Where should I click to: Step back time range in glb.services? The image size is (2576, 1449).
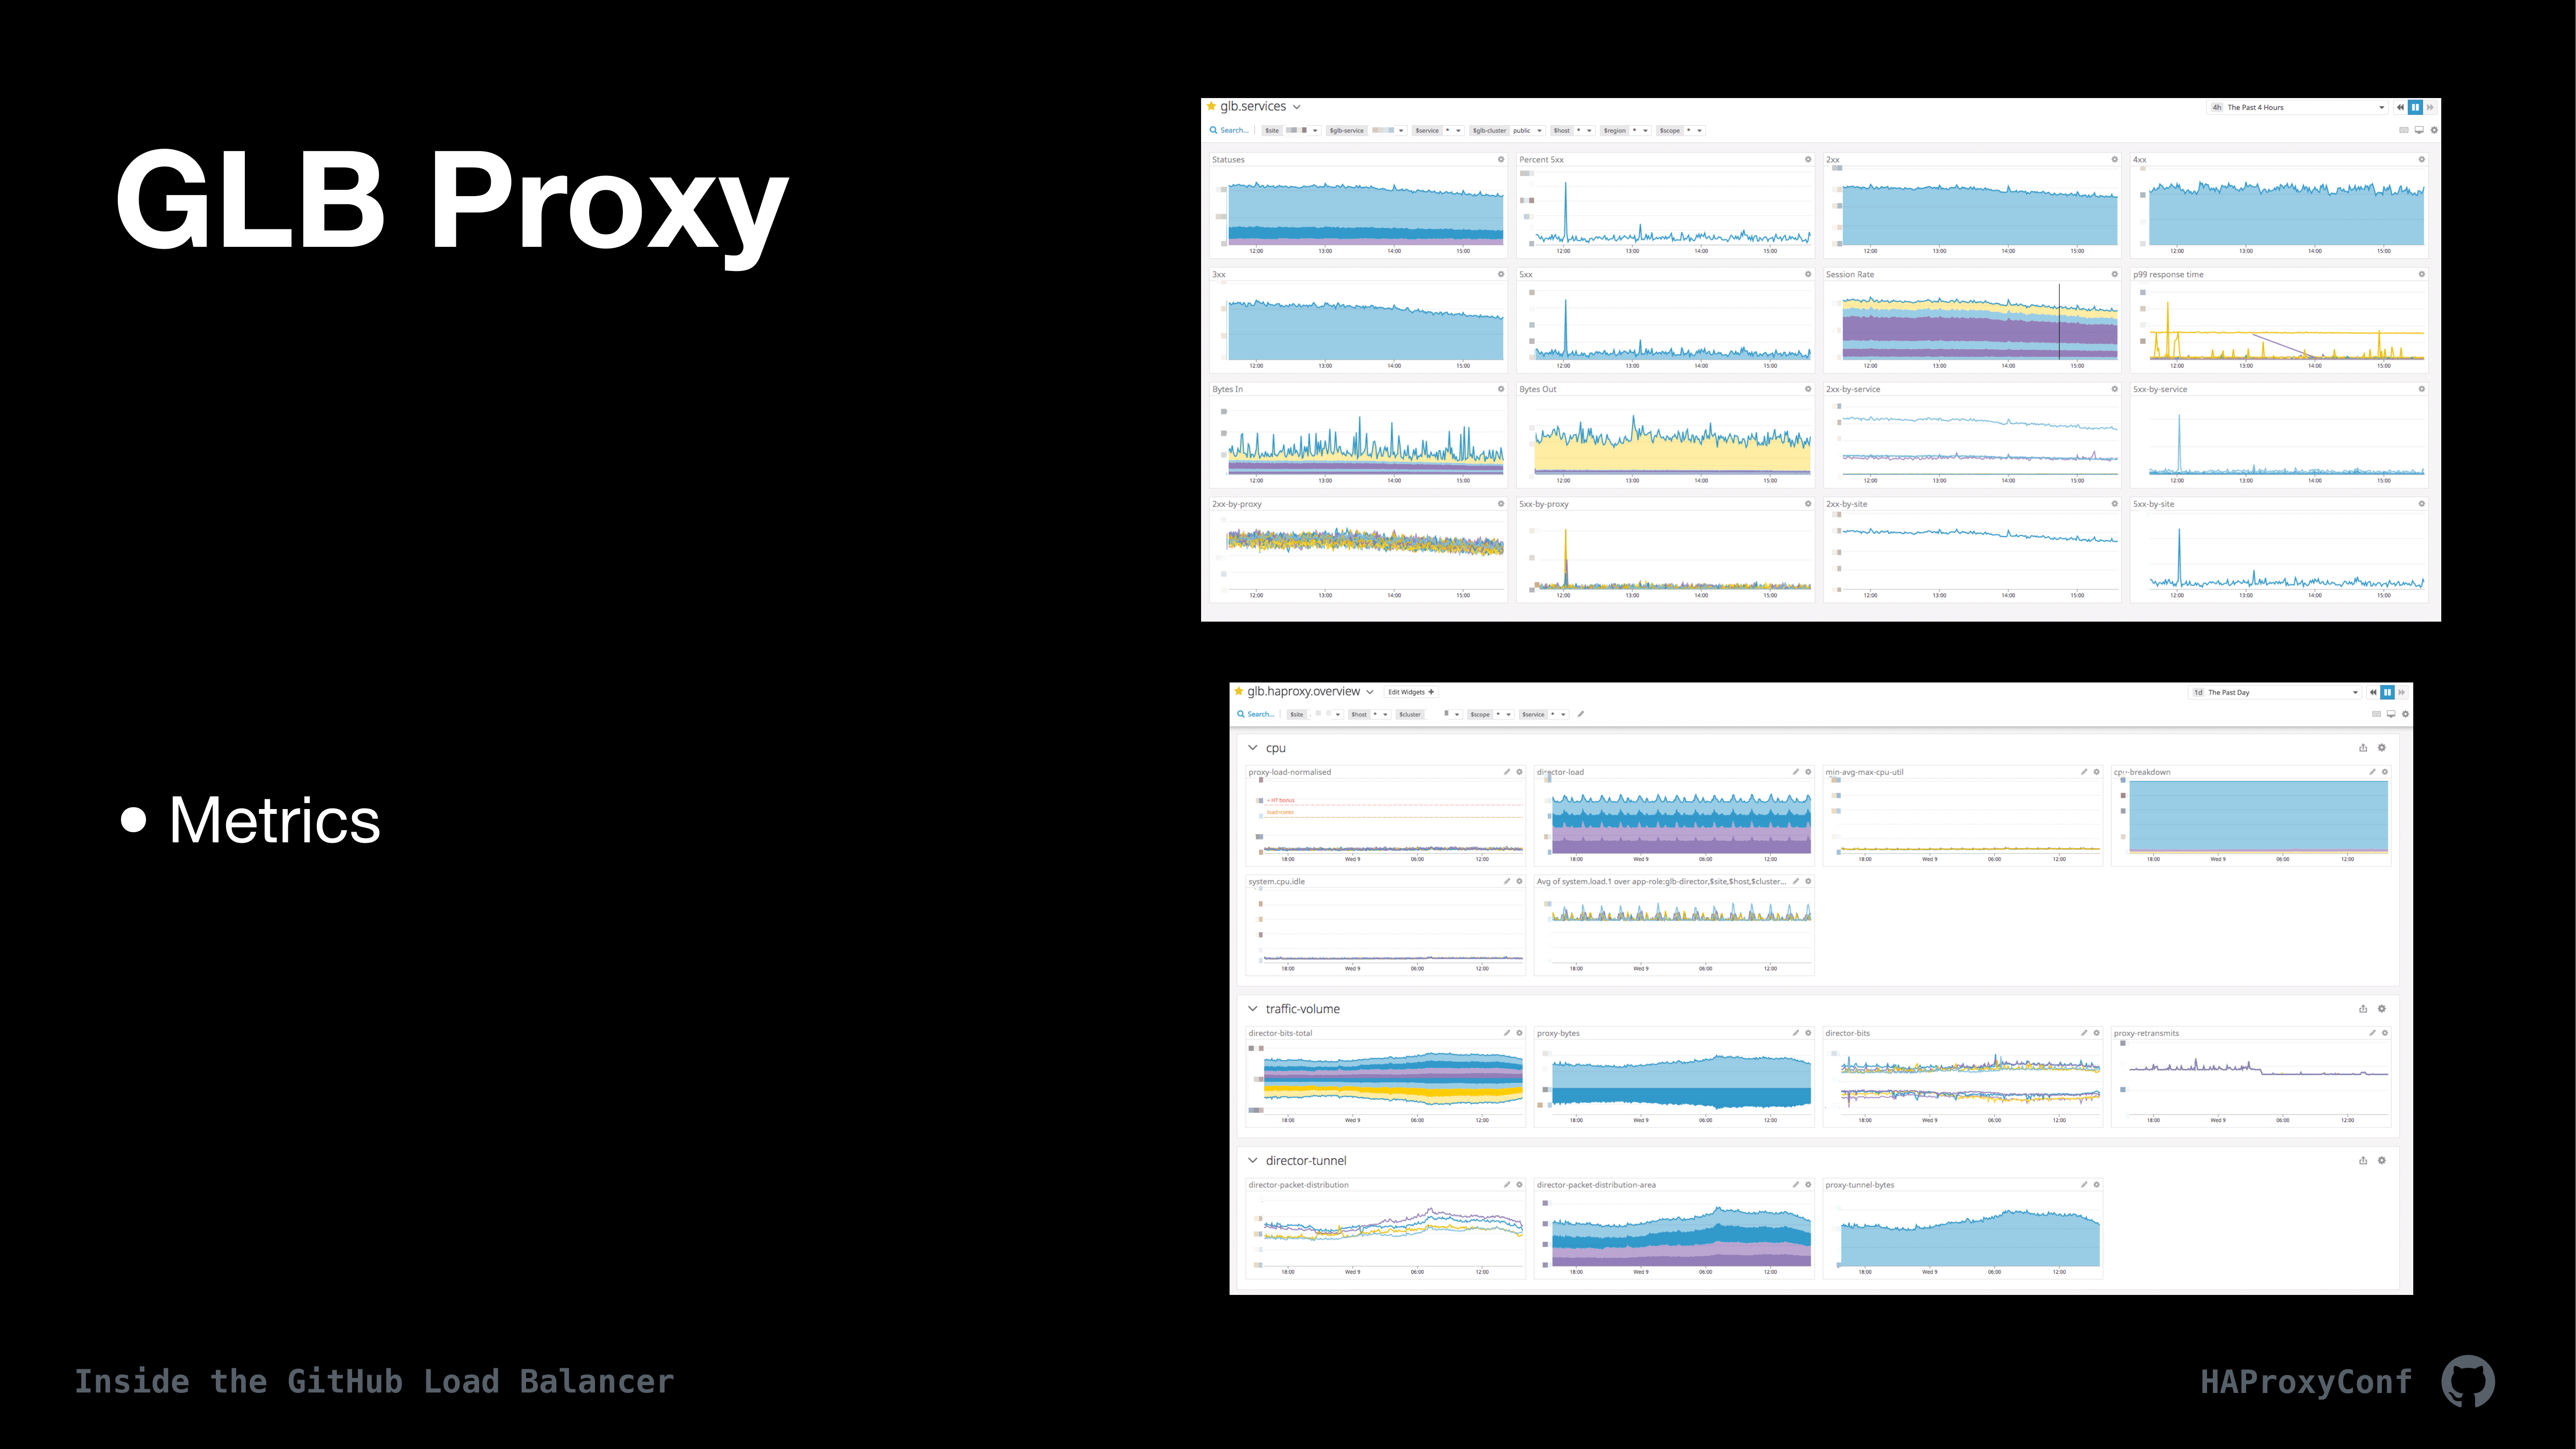2400,107
